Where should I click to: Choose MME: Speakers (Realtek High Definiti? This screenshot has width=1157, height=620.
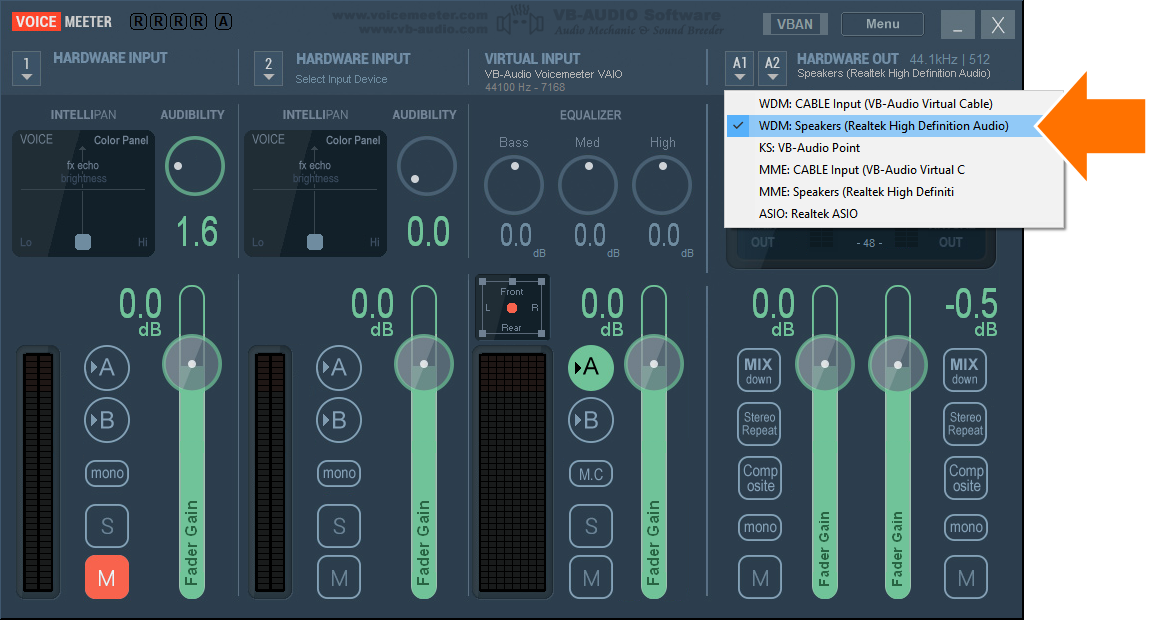coord(894,192)
